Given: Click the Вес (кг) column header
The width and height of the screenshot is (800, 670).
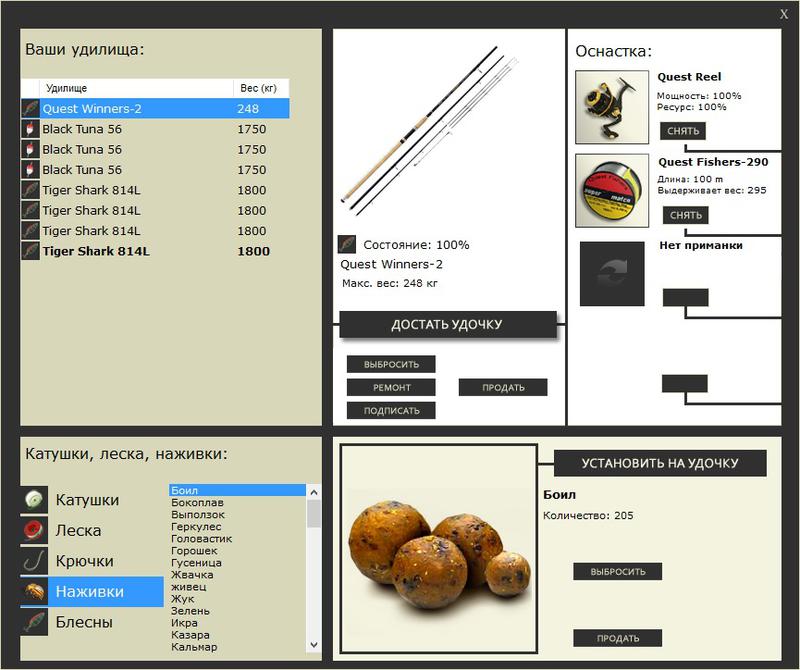Looking at the screenshot, I should point(261,88).
